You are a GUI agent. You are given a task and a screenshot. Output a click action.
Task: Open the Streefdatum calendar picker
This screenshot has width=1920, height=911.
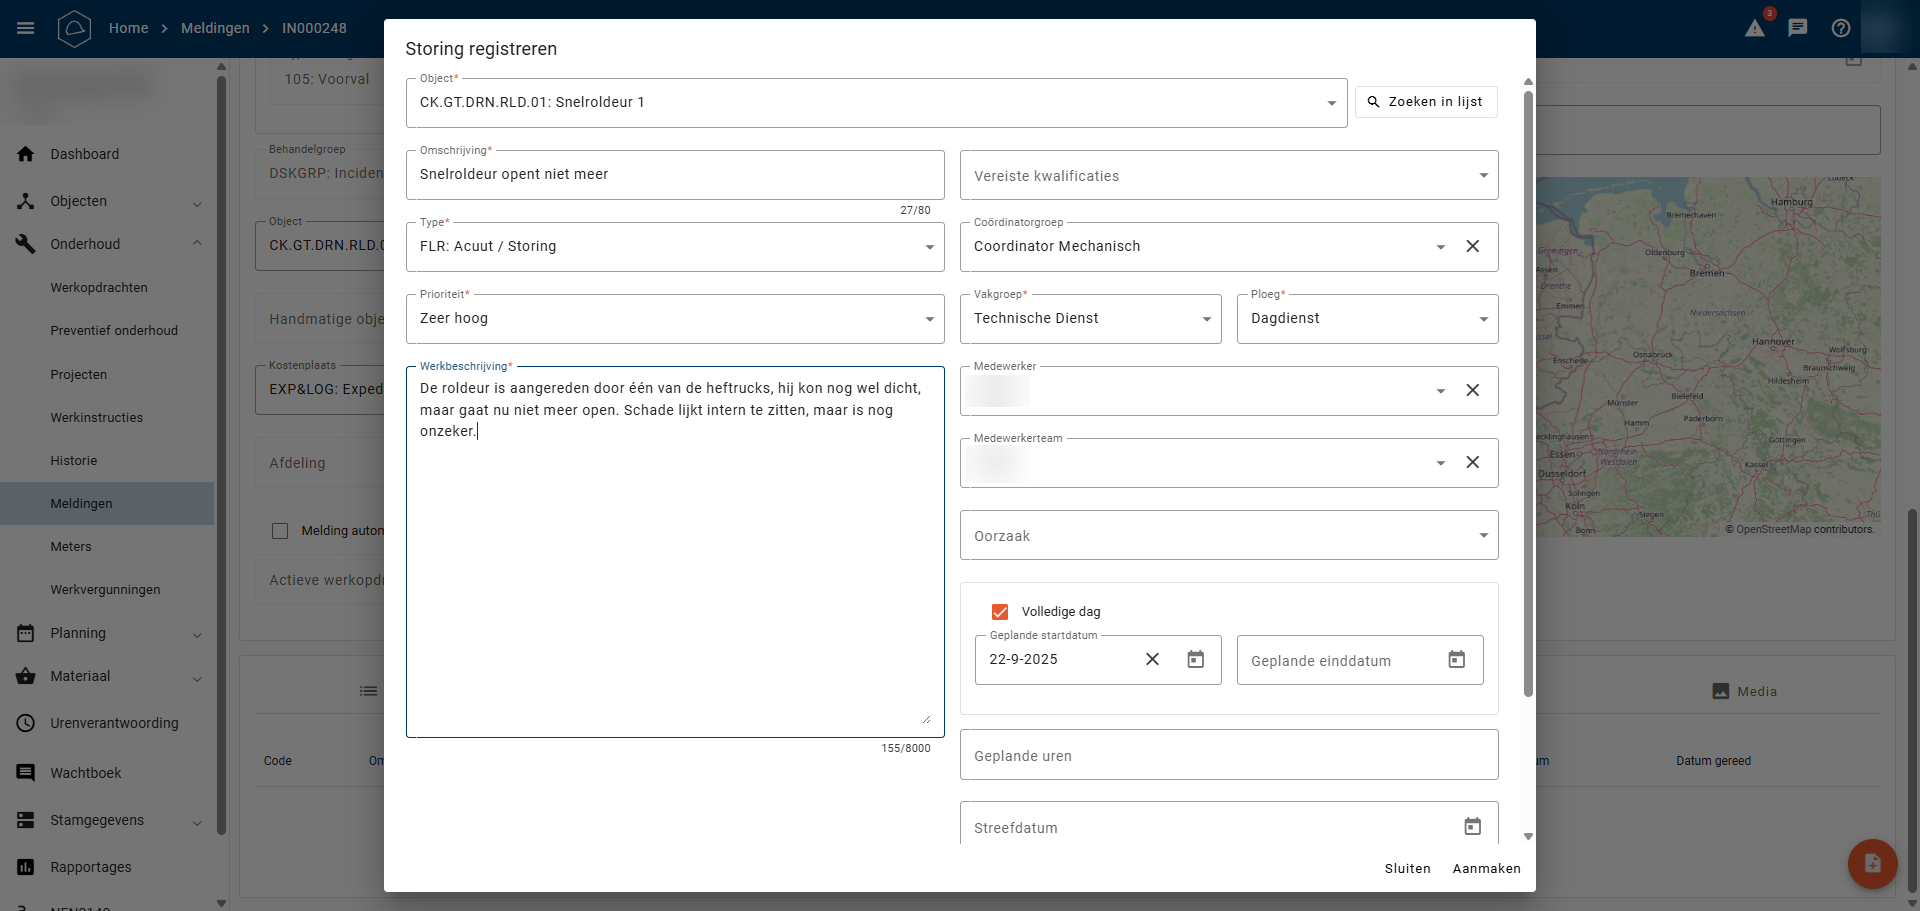point(1472,827)
